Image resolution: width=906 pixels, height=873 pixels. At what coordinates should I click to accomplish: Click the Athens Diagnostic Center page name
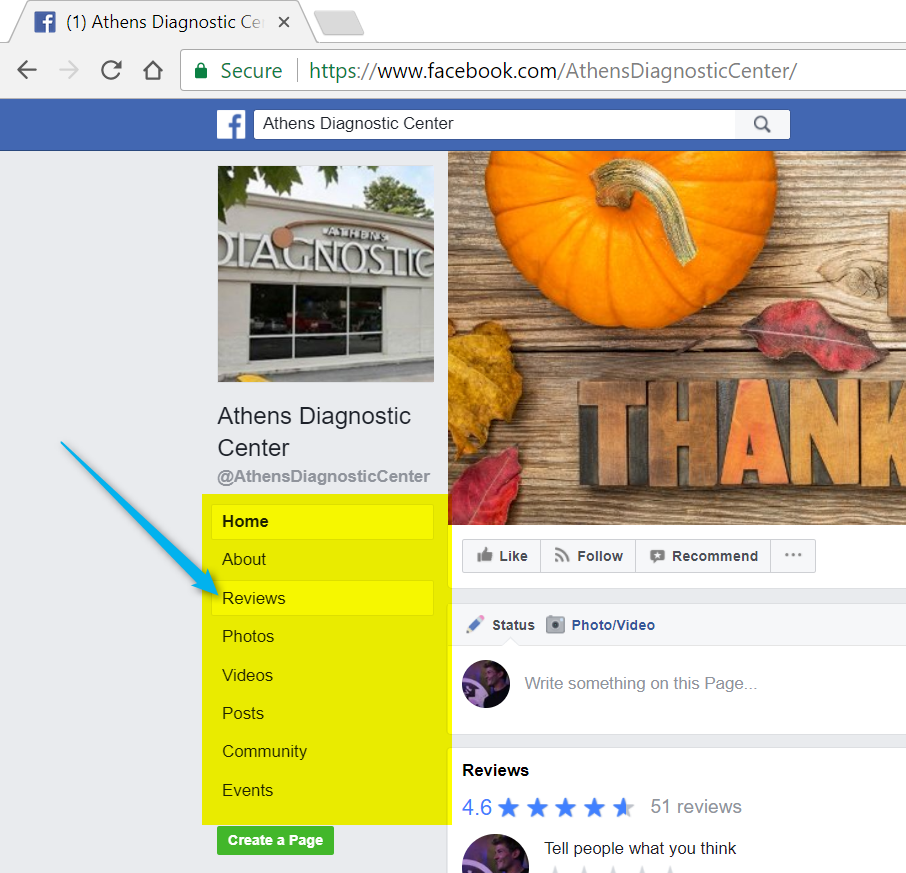314,432
